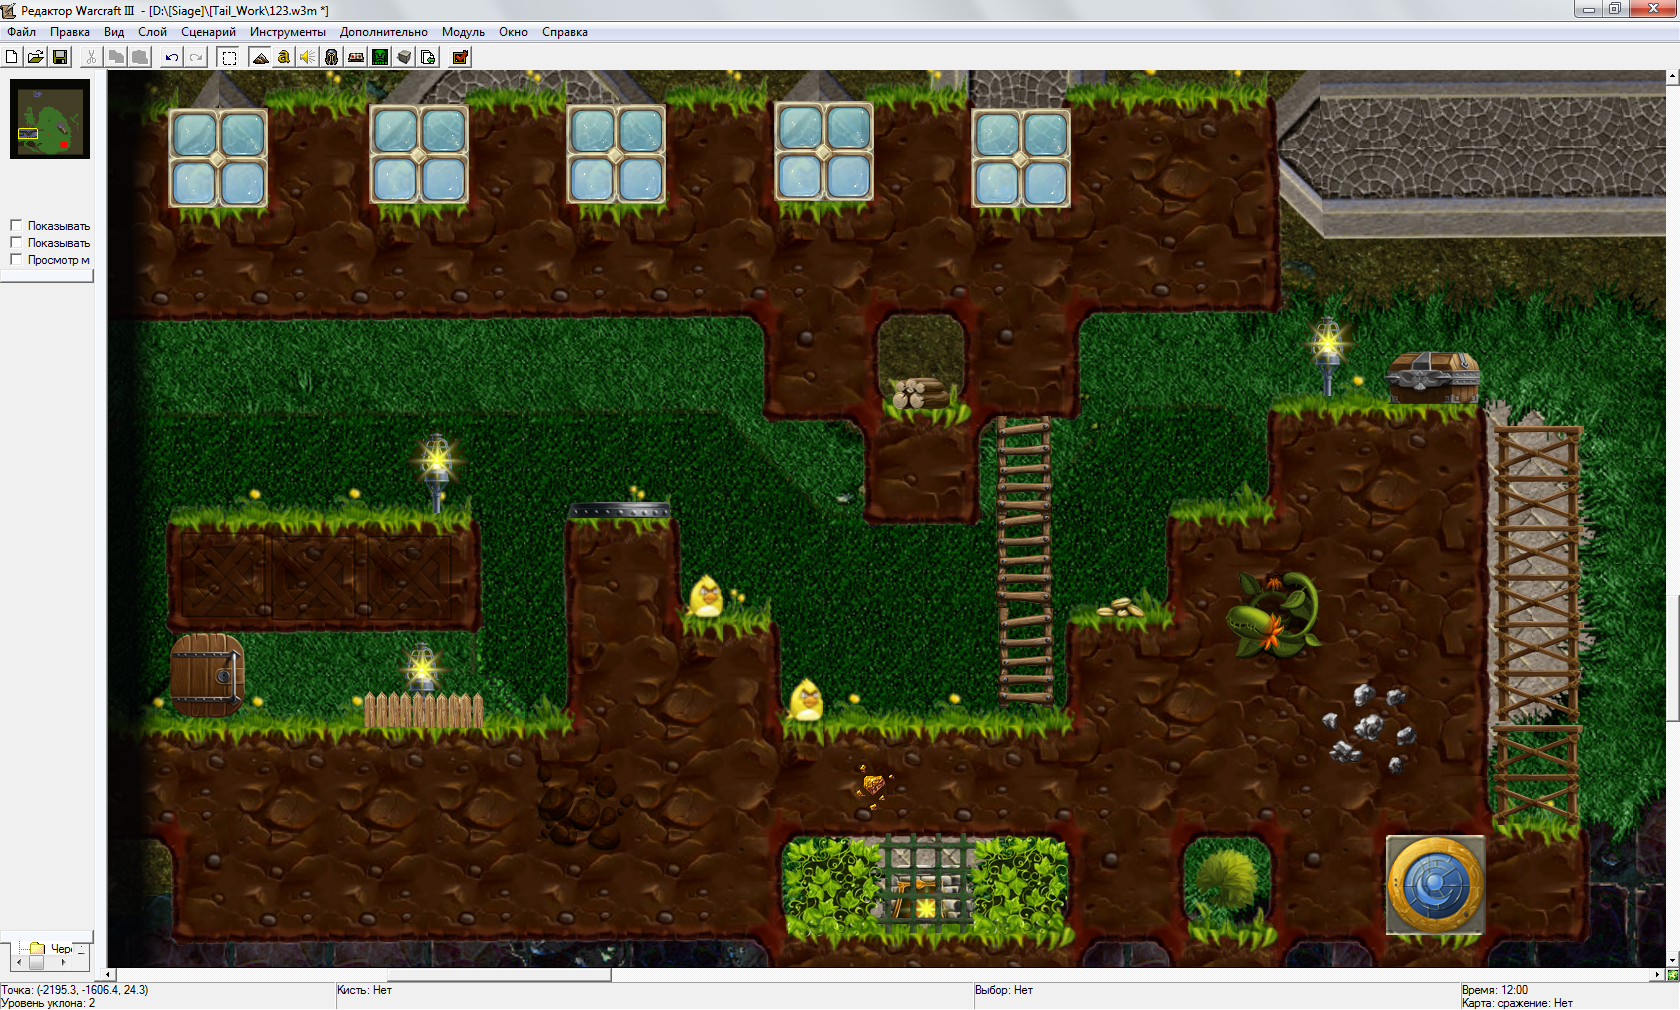The height and width of the screenshot is (1010, 1680).
Task: Click the Cut scissors icon
Action: (91, 57)
